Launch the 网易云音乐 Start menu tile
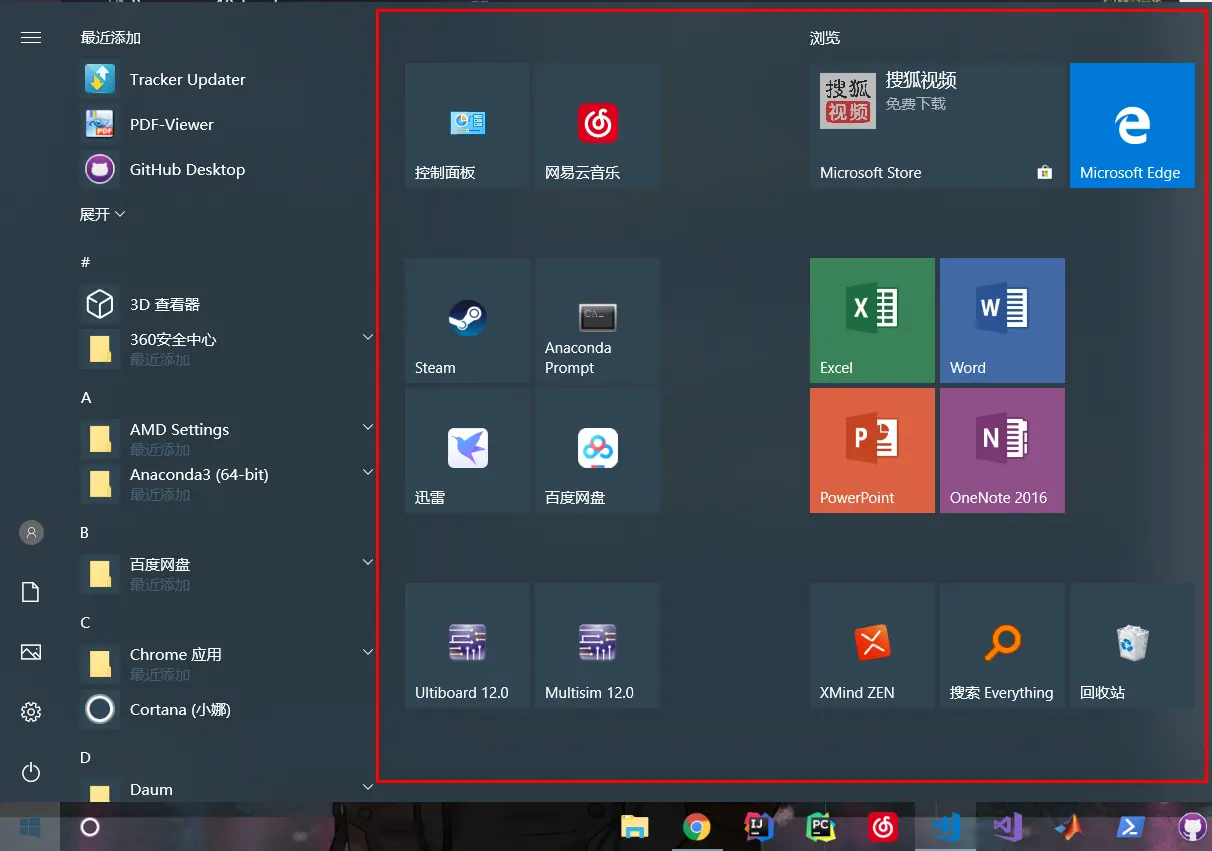1212x851 pixels. coord(597,126)
